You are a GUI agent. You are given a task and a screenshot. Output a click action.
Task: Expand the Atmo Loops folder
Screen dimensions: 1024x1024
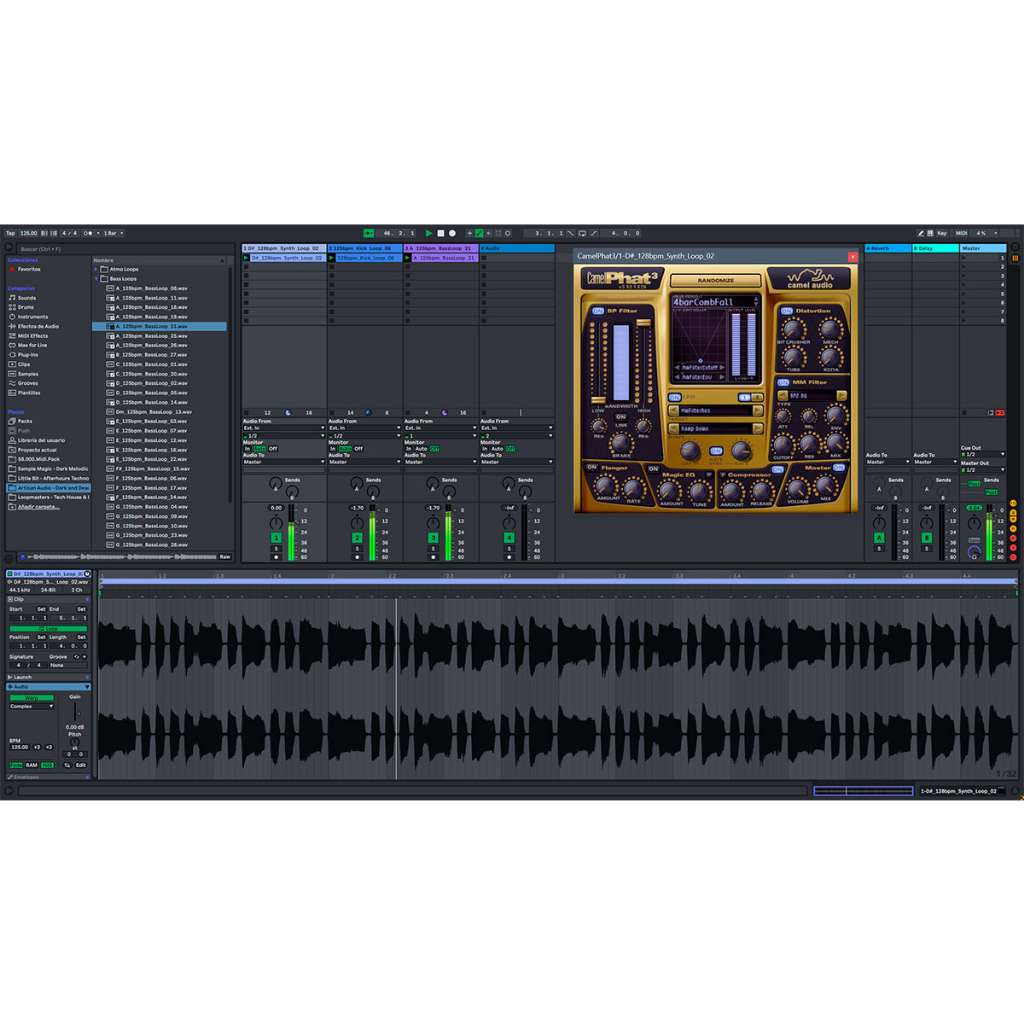coord(96,269)
